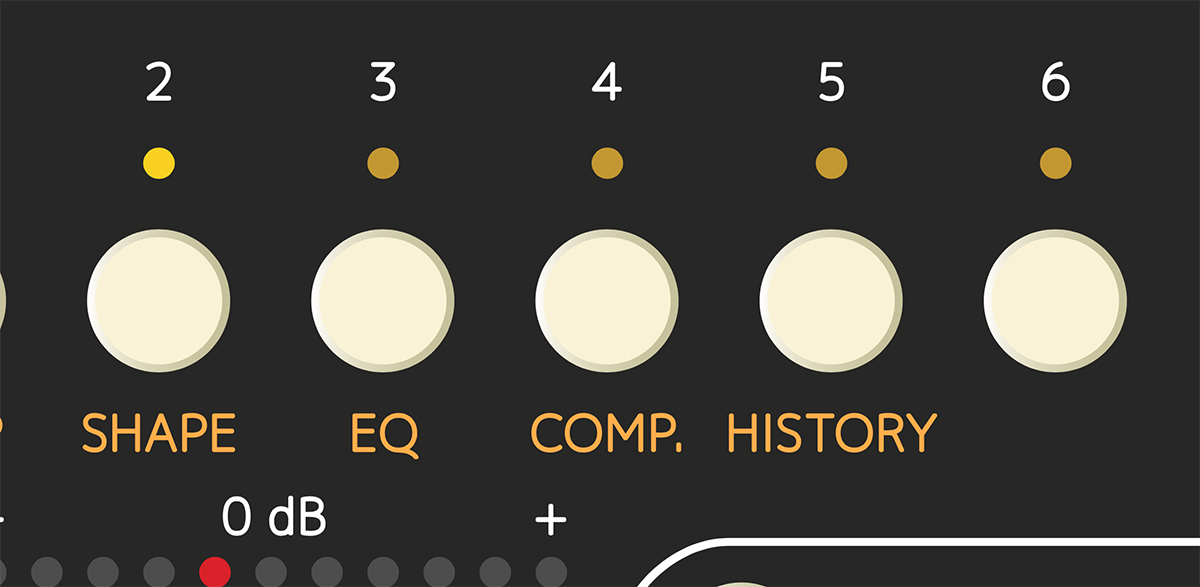Click the SHAPE label text
Viewport: 1200px width, 587px height.
click(159, 433)
